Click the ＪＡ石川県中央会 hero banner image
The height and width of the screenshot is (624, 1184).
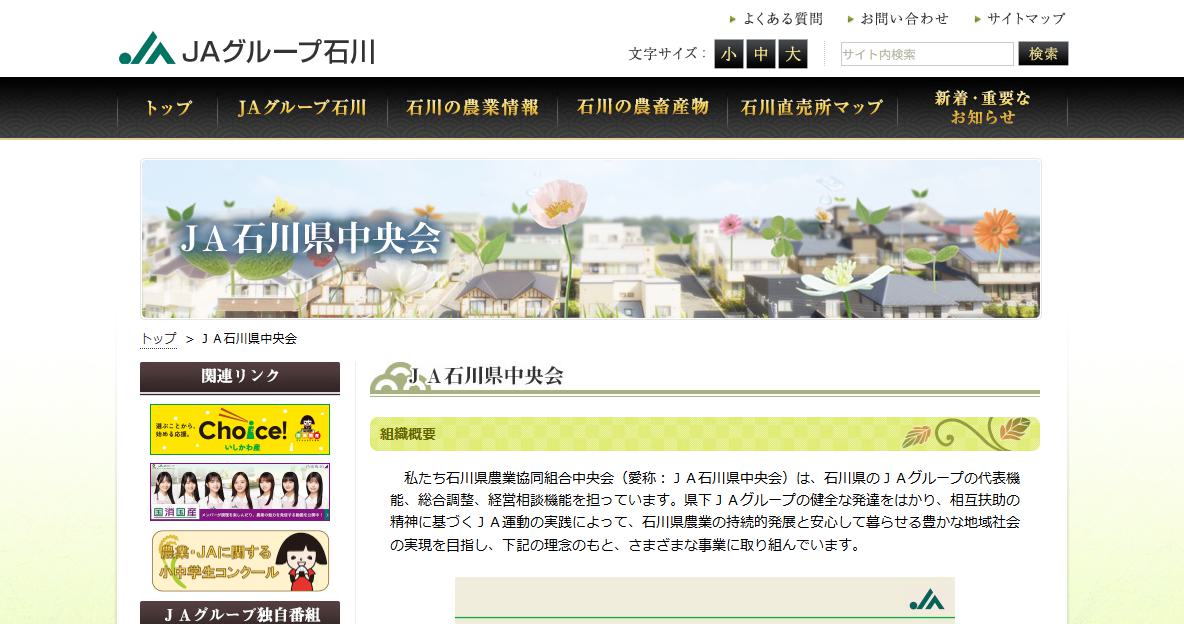click(590, 238)
